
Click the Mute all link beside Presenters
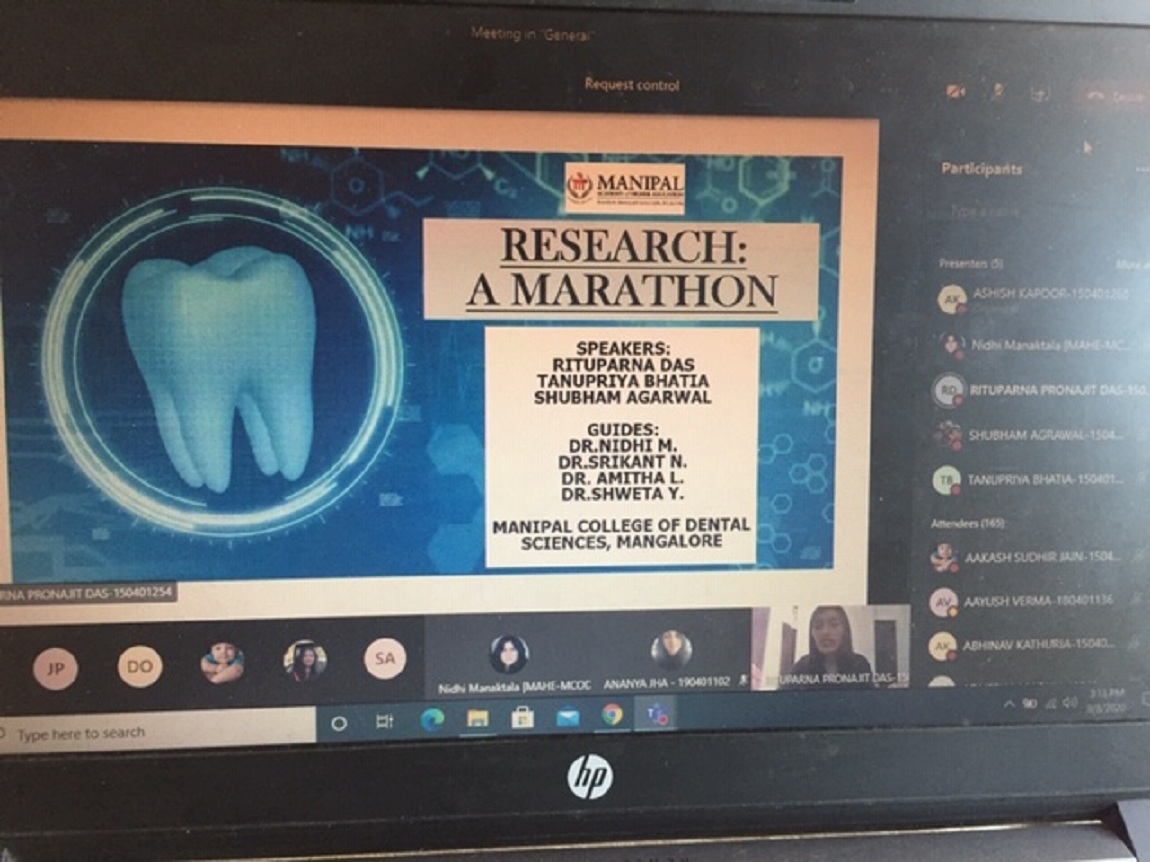(1130, 265)
